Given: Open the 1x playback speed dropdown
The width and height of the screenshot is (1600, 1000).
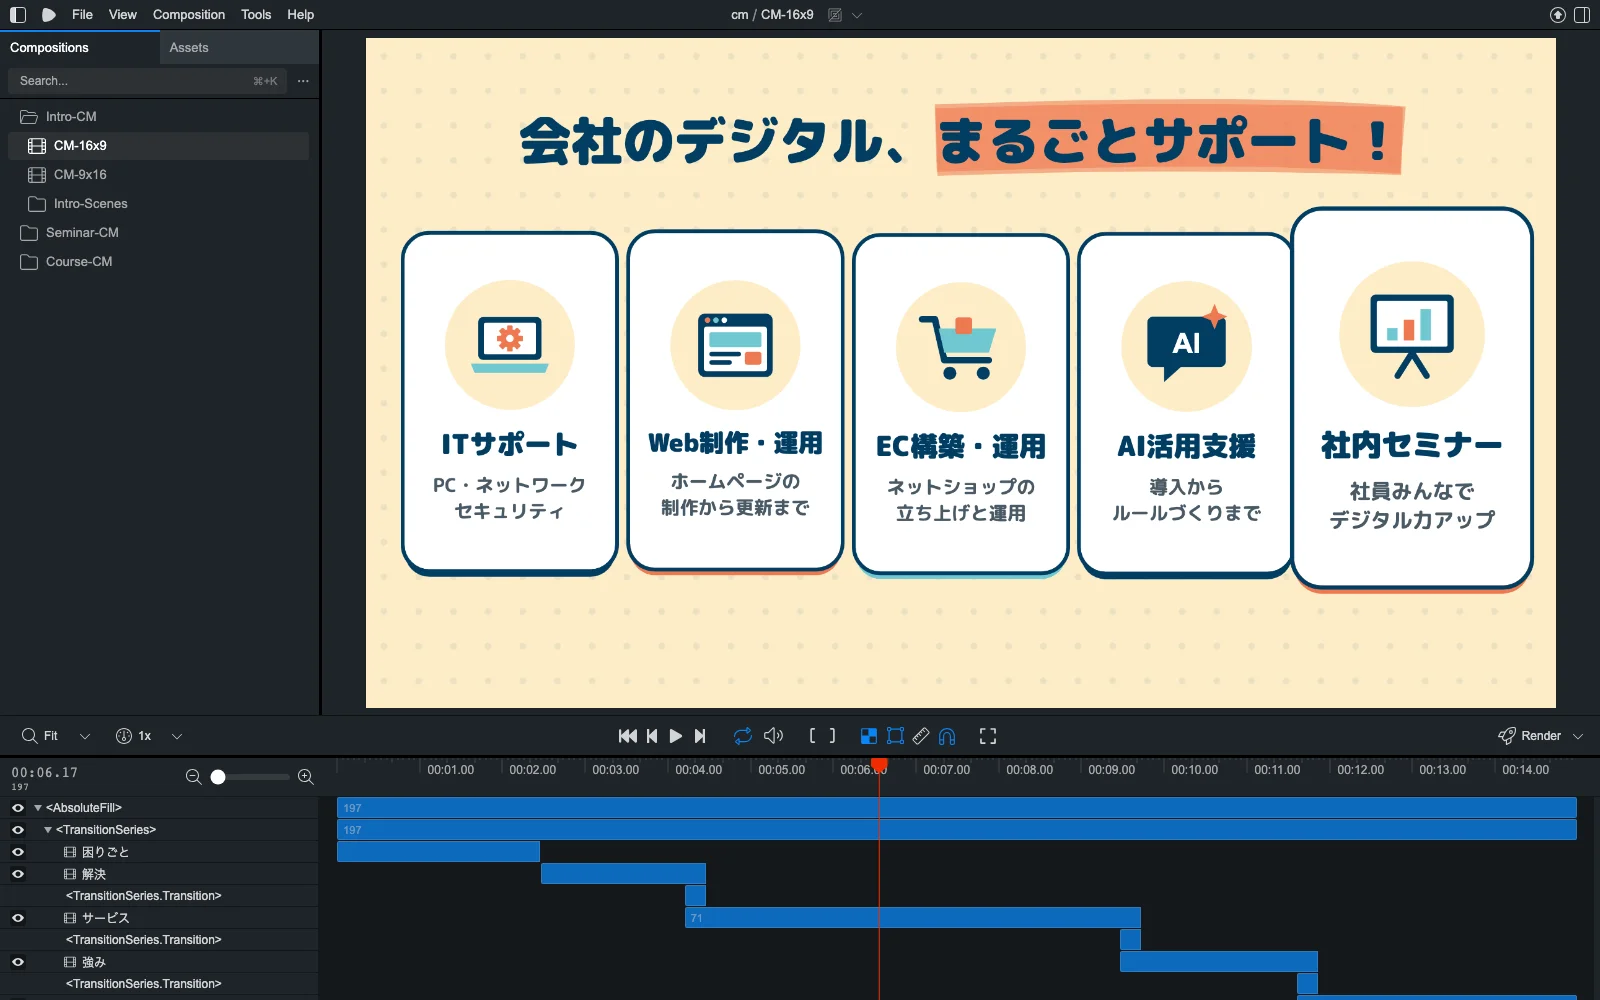Looking at the screenshot, I should coord(149,736).
